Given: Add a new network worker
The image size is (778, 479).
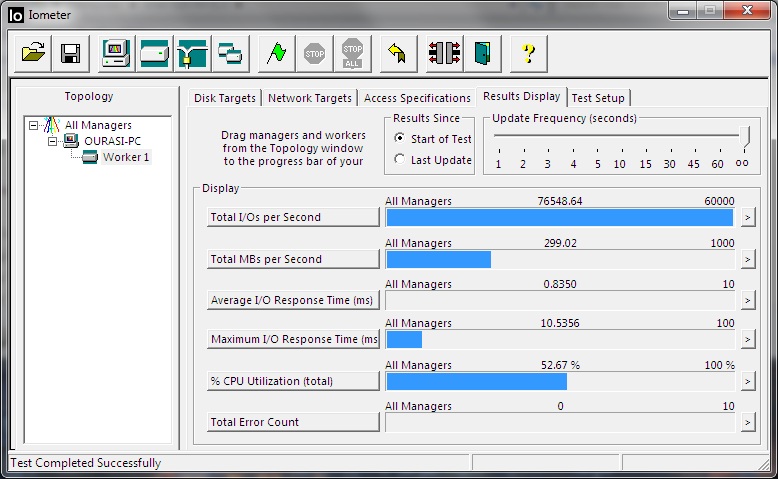Looking at the screenshot, I should pos(192,53).
